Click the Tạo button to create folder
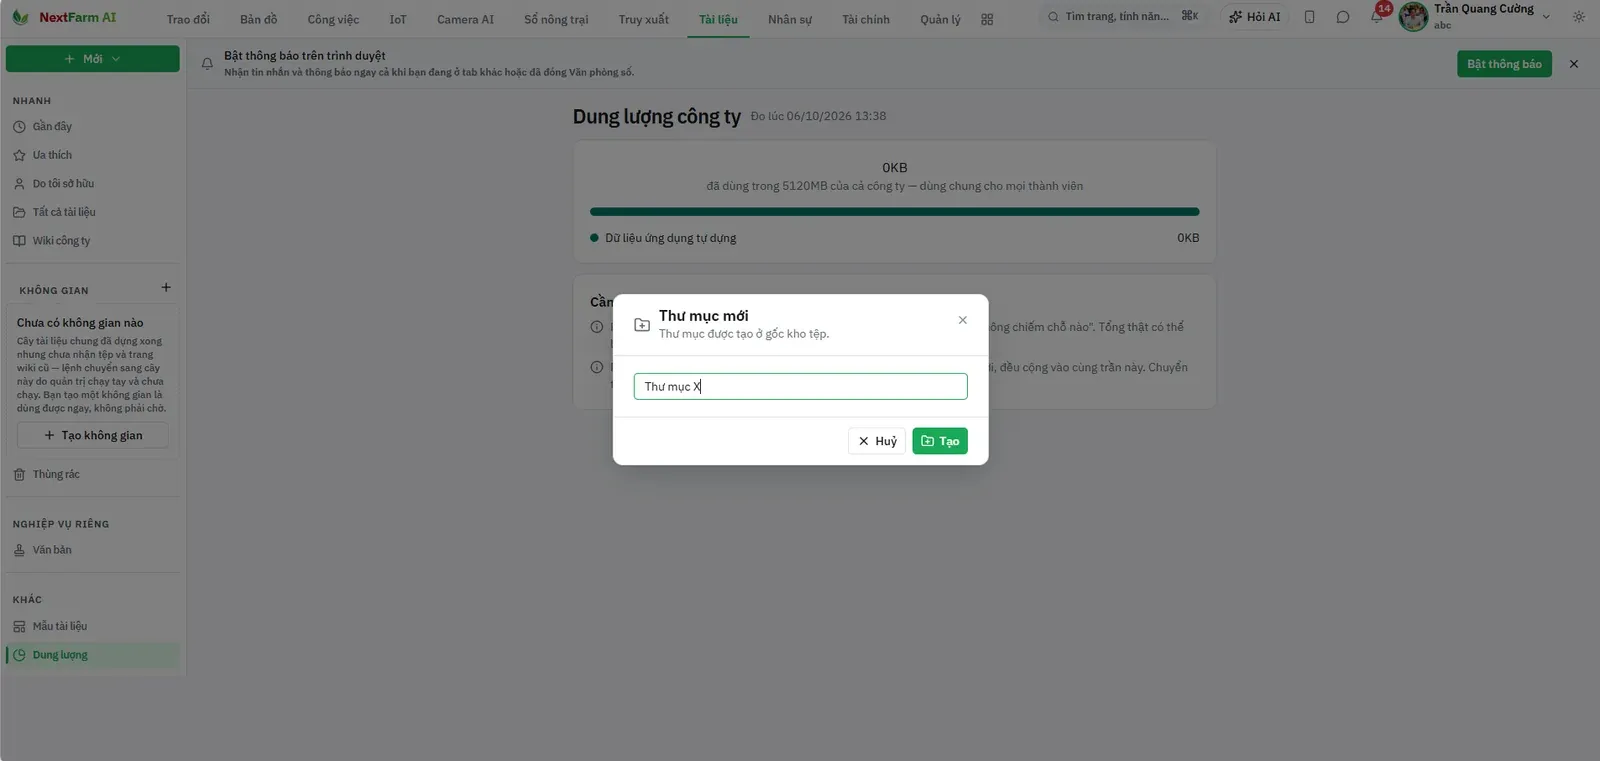 tap(940, 441)
